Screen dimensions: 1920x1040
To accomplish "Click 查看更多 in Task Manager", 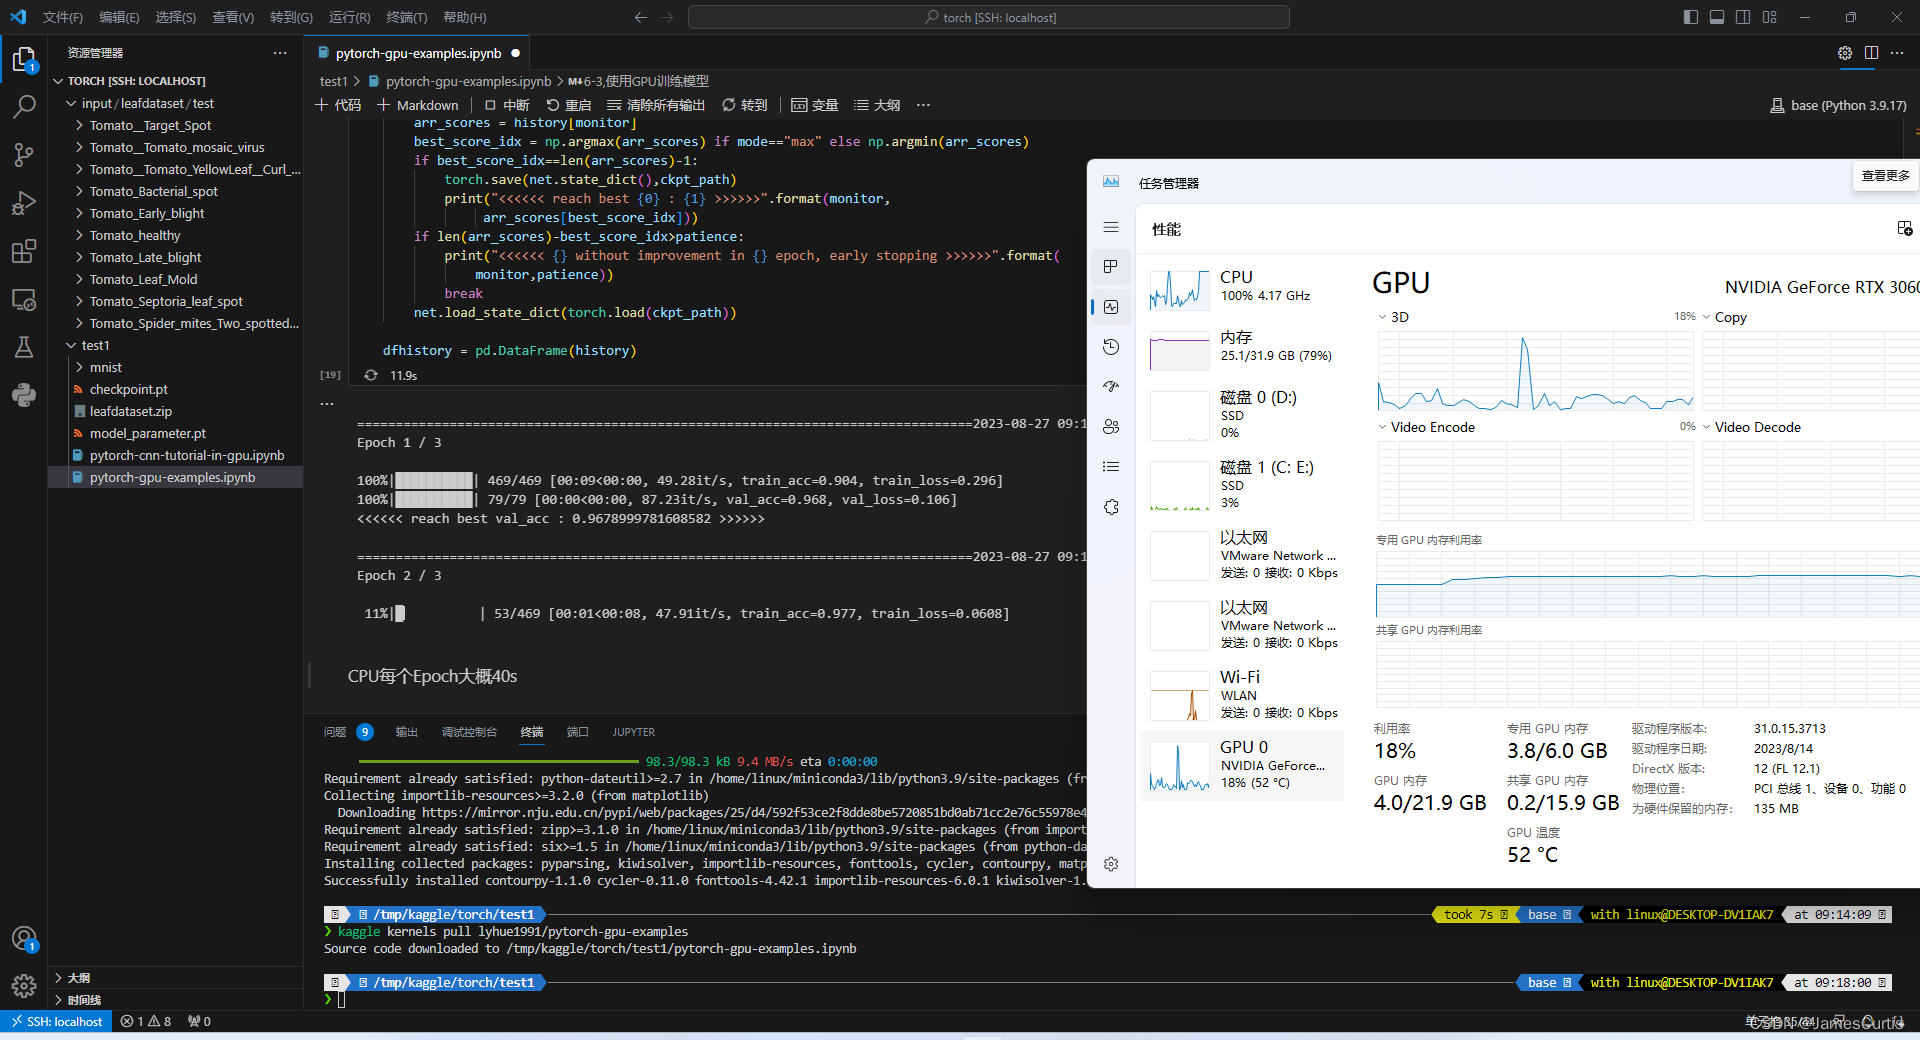I will (x=1885, y=176).
